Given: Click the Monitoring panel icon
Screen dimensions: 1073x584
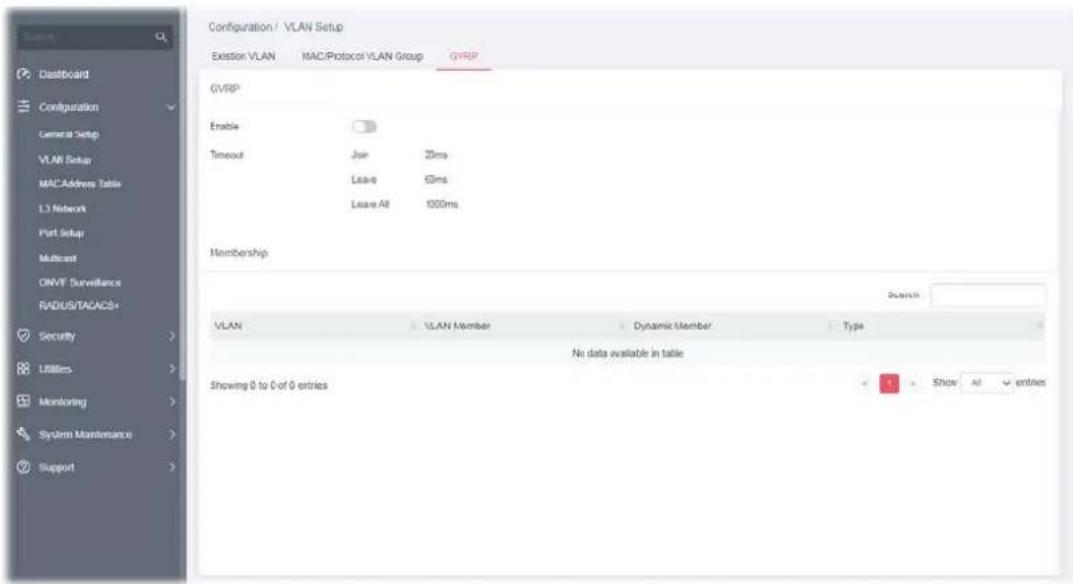Looking at the screenshot, I should (23, 401).
